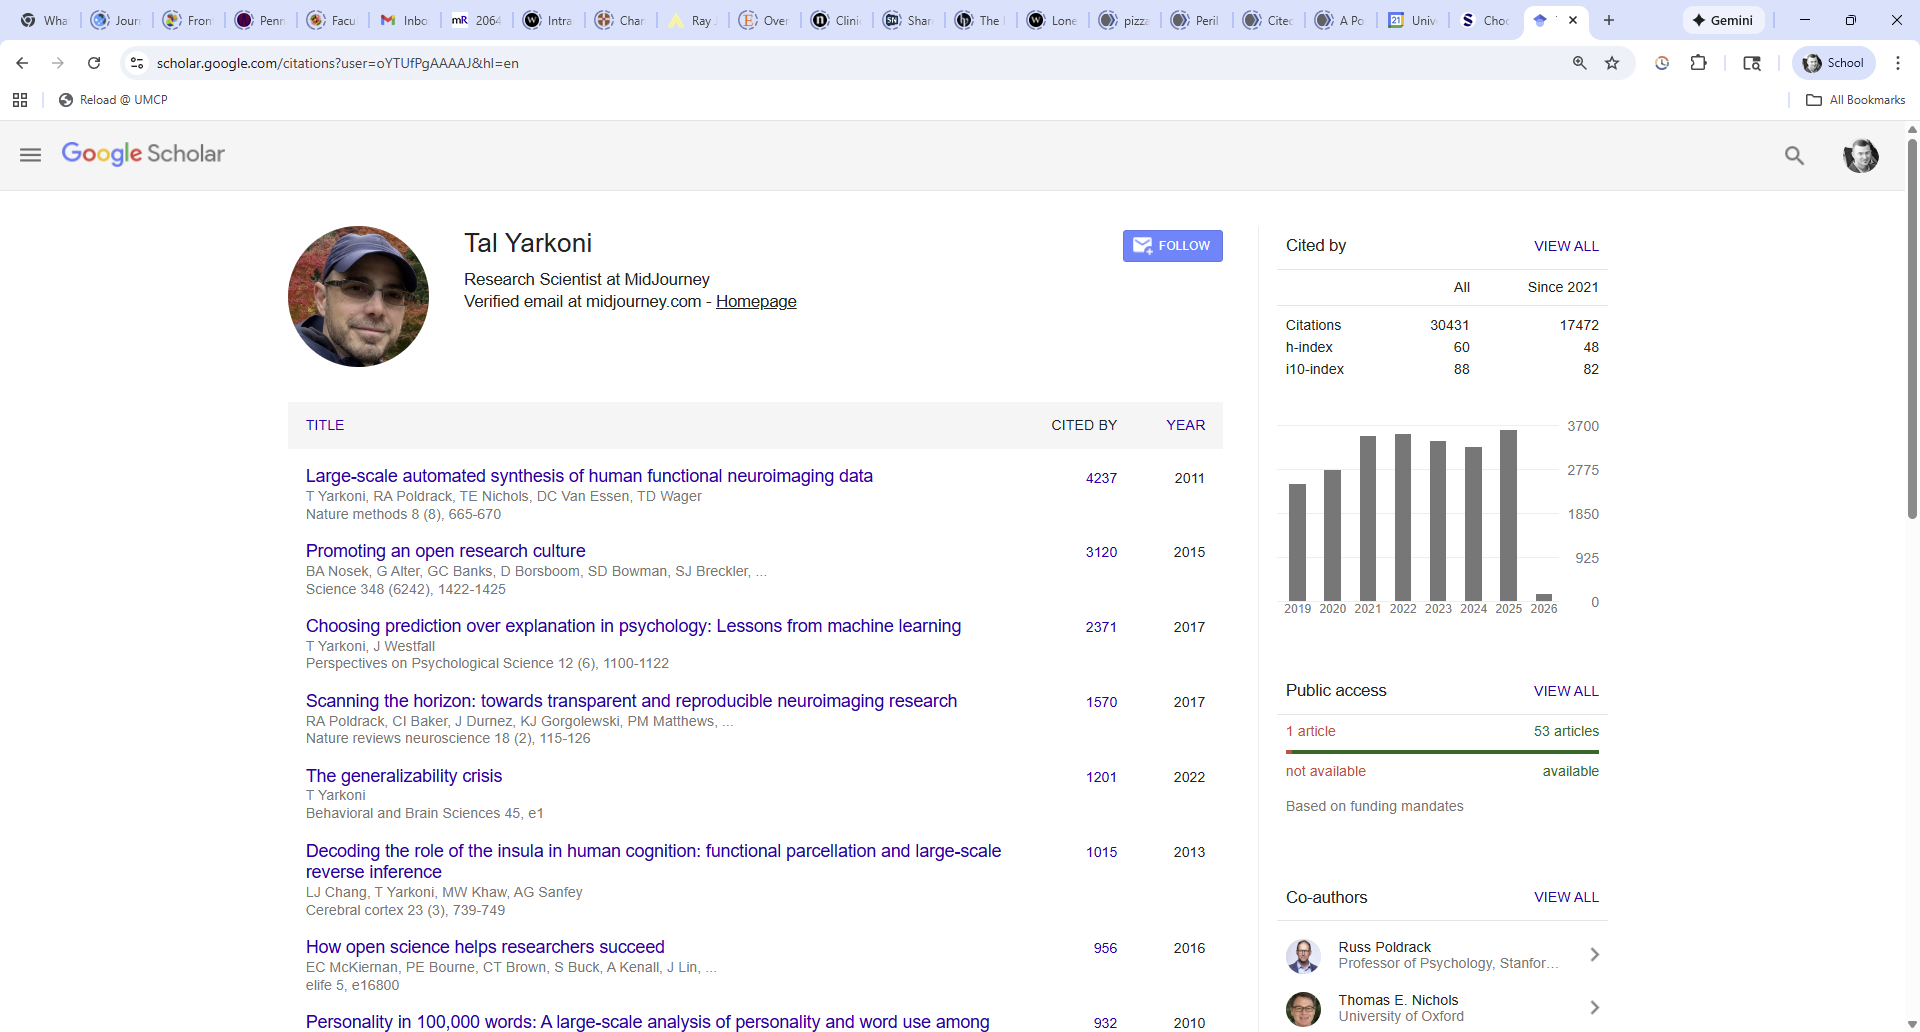Click the 2025 bar in citations chart

(1508, 515)
